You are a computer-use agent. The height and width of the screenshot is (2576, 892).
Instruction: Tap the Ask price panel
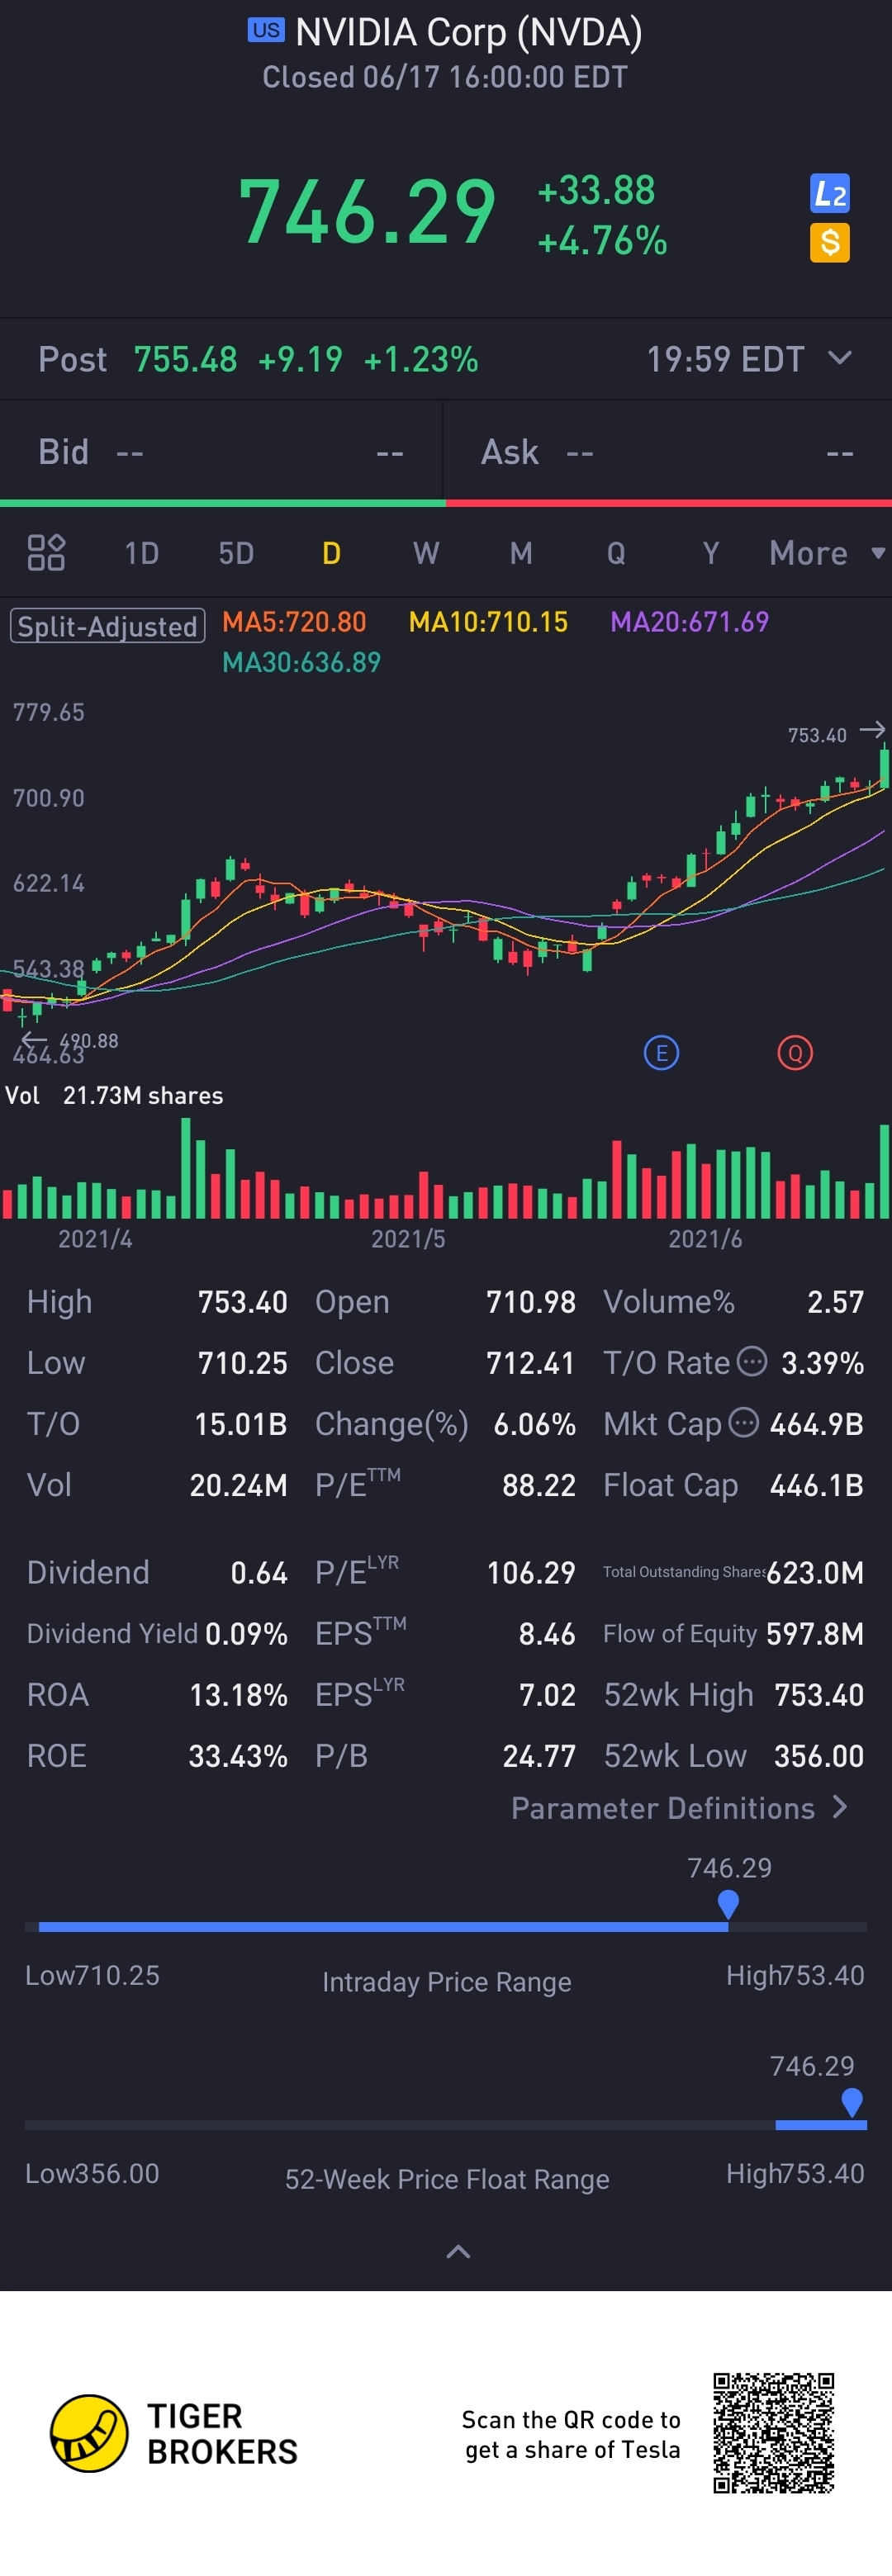(667, 452)
